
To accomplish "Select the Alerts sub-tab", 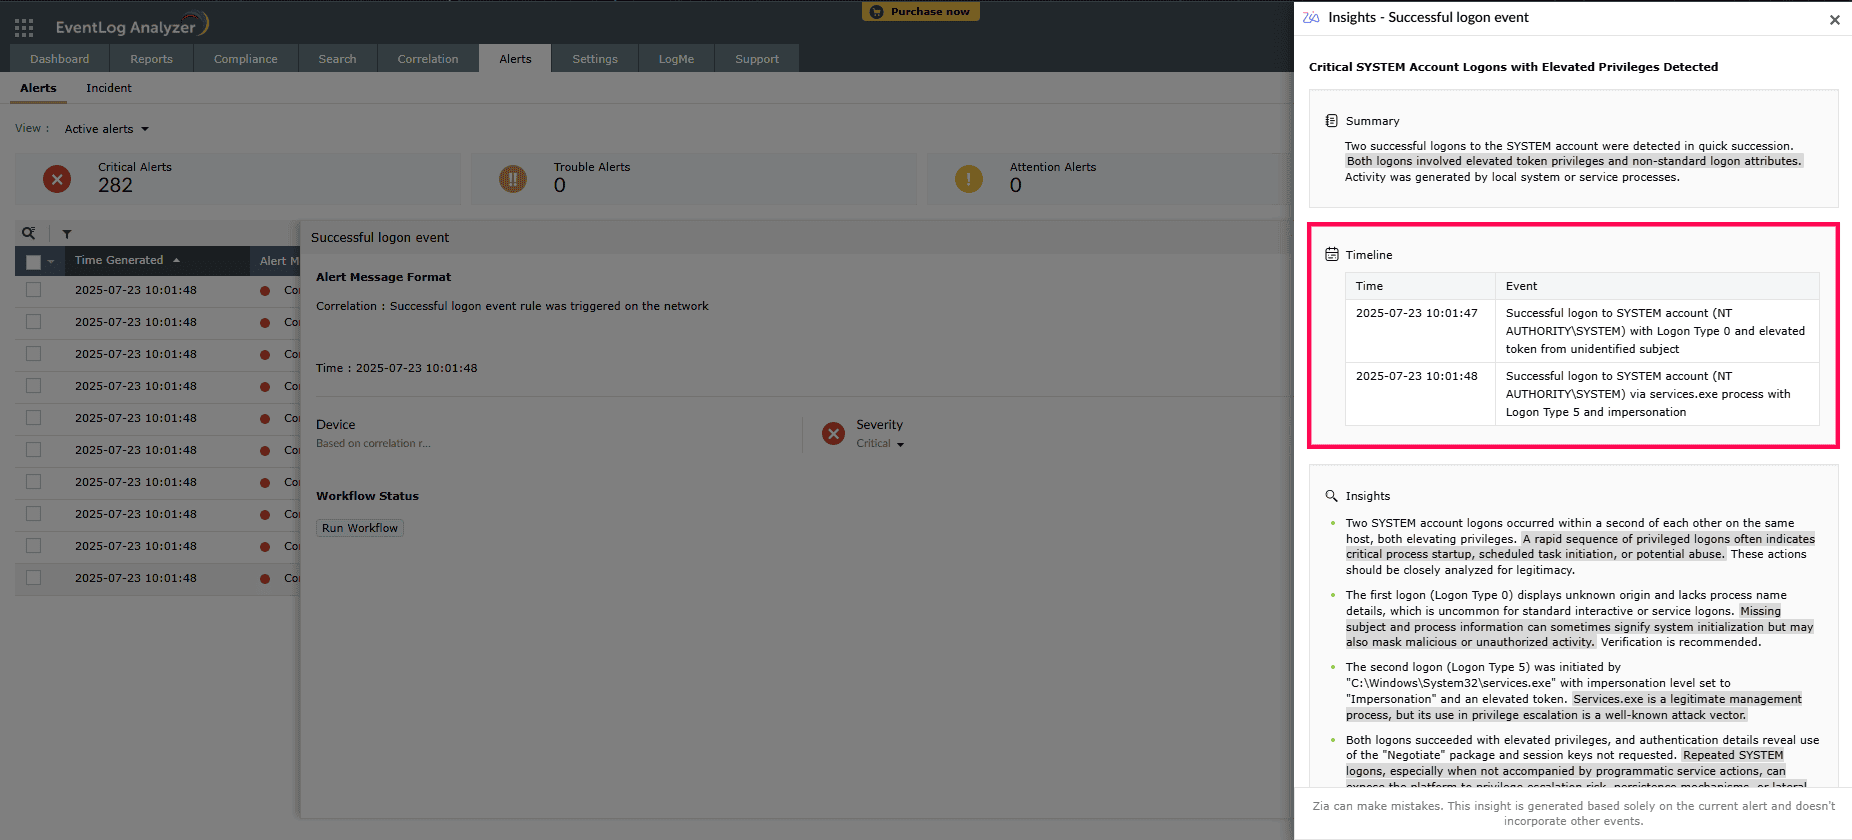I will [x=38, y=88].
